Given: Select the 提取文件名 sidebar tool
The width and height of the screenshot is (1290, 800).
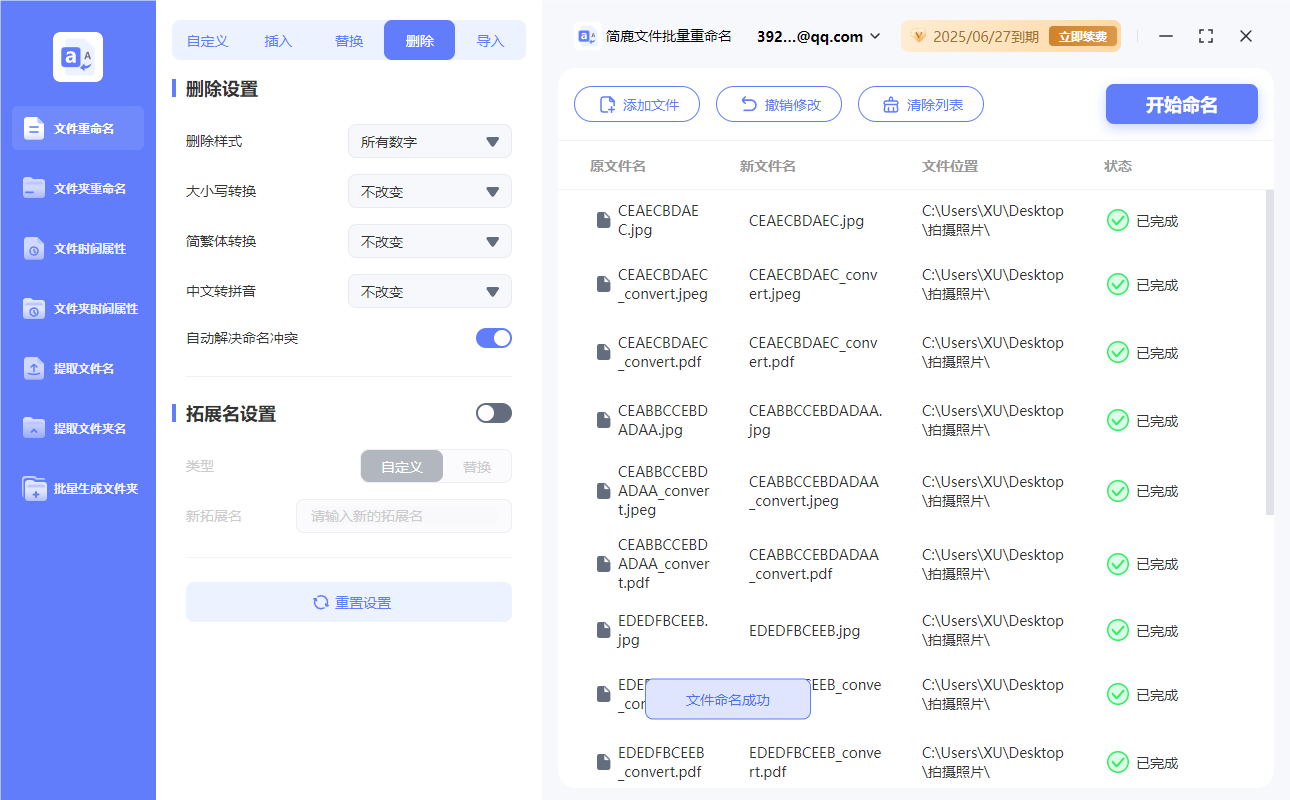Looking at the screenshot, I should click(77, 368).
